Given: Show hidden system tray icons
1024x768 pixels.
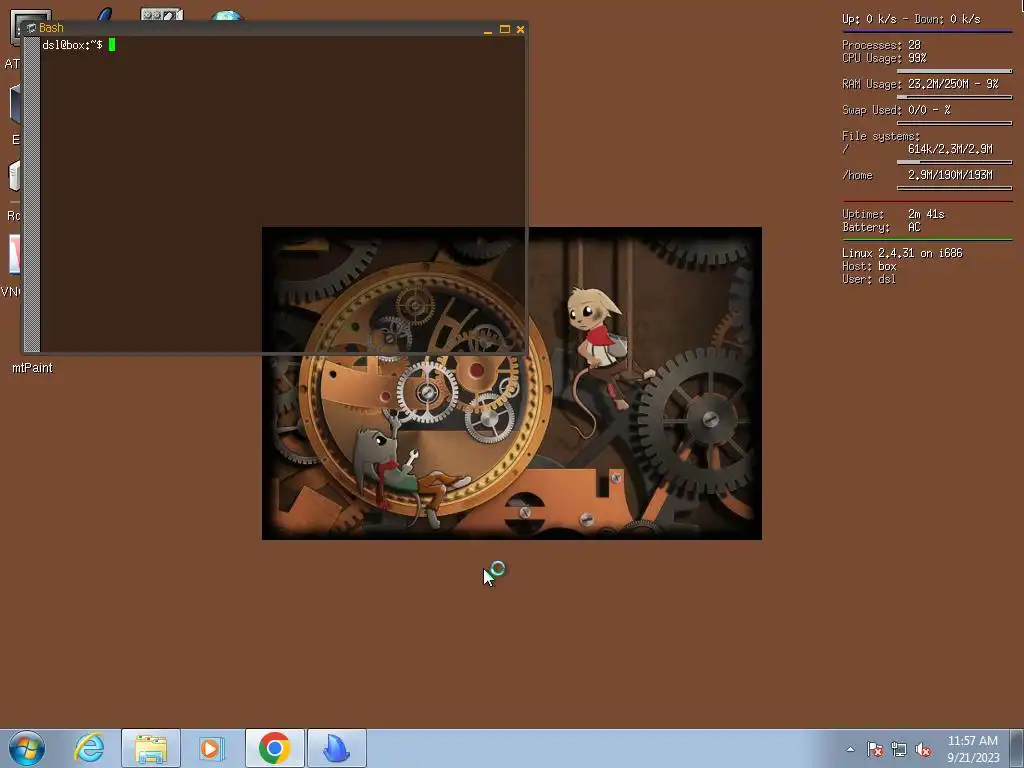Looking at the screenshot, I should point(850,750).
